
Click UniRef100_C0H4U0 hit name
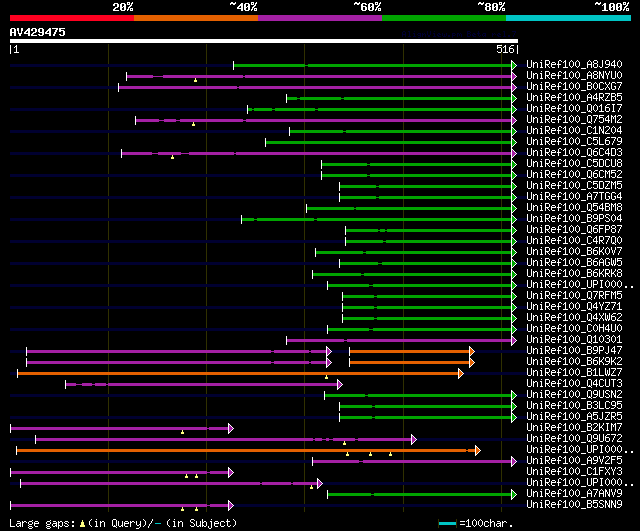pos(574,329)
